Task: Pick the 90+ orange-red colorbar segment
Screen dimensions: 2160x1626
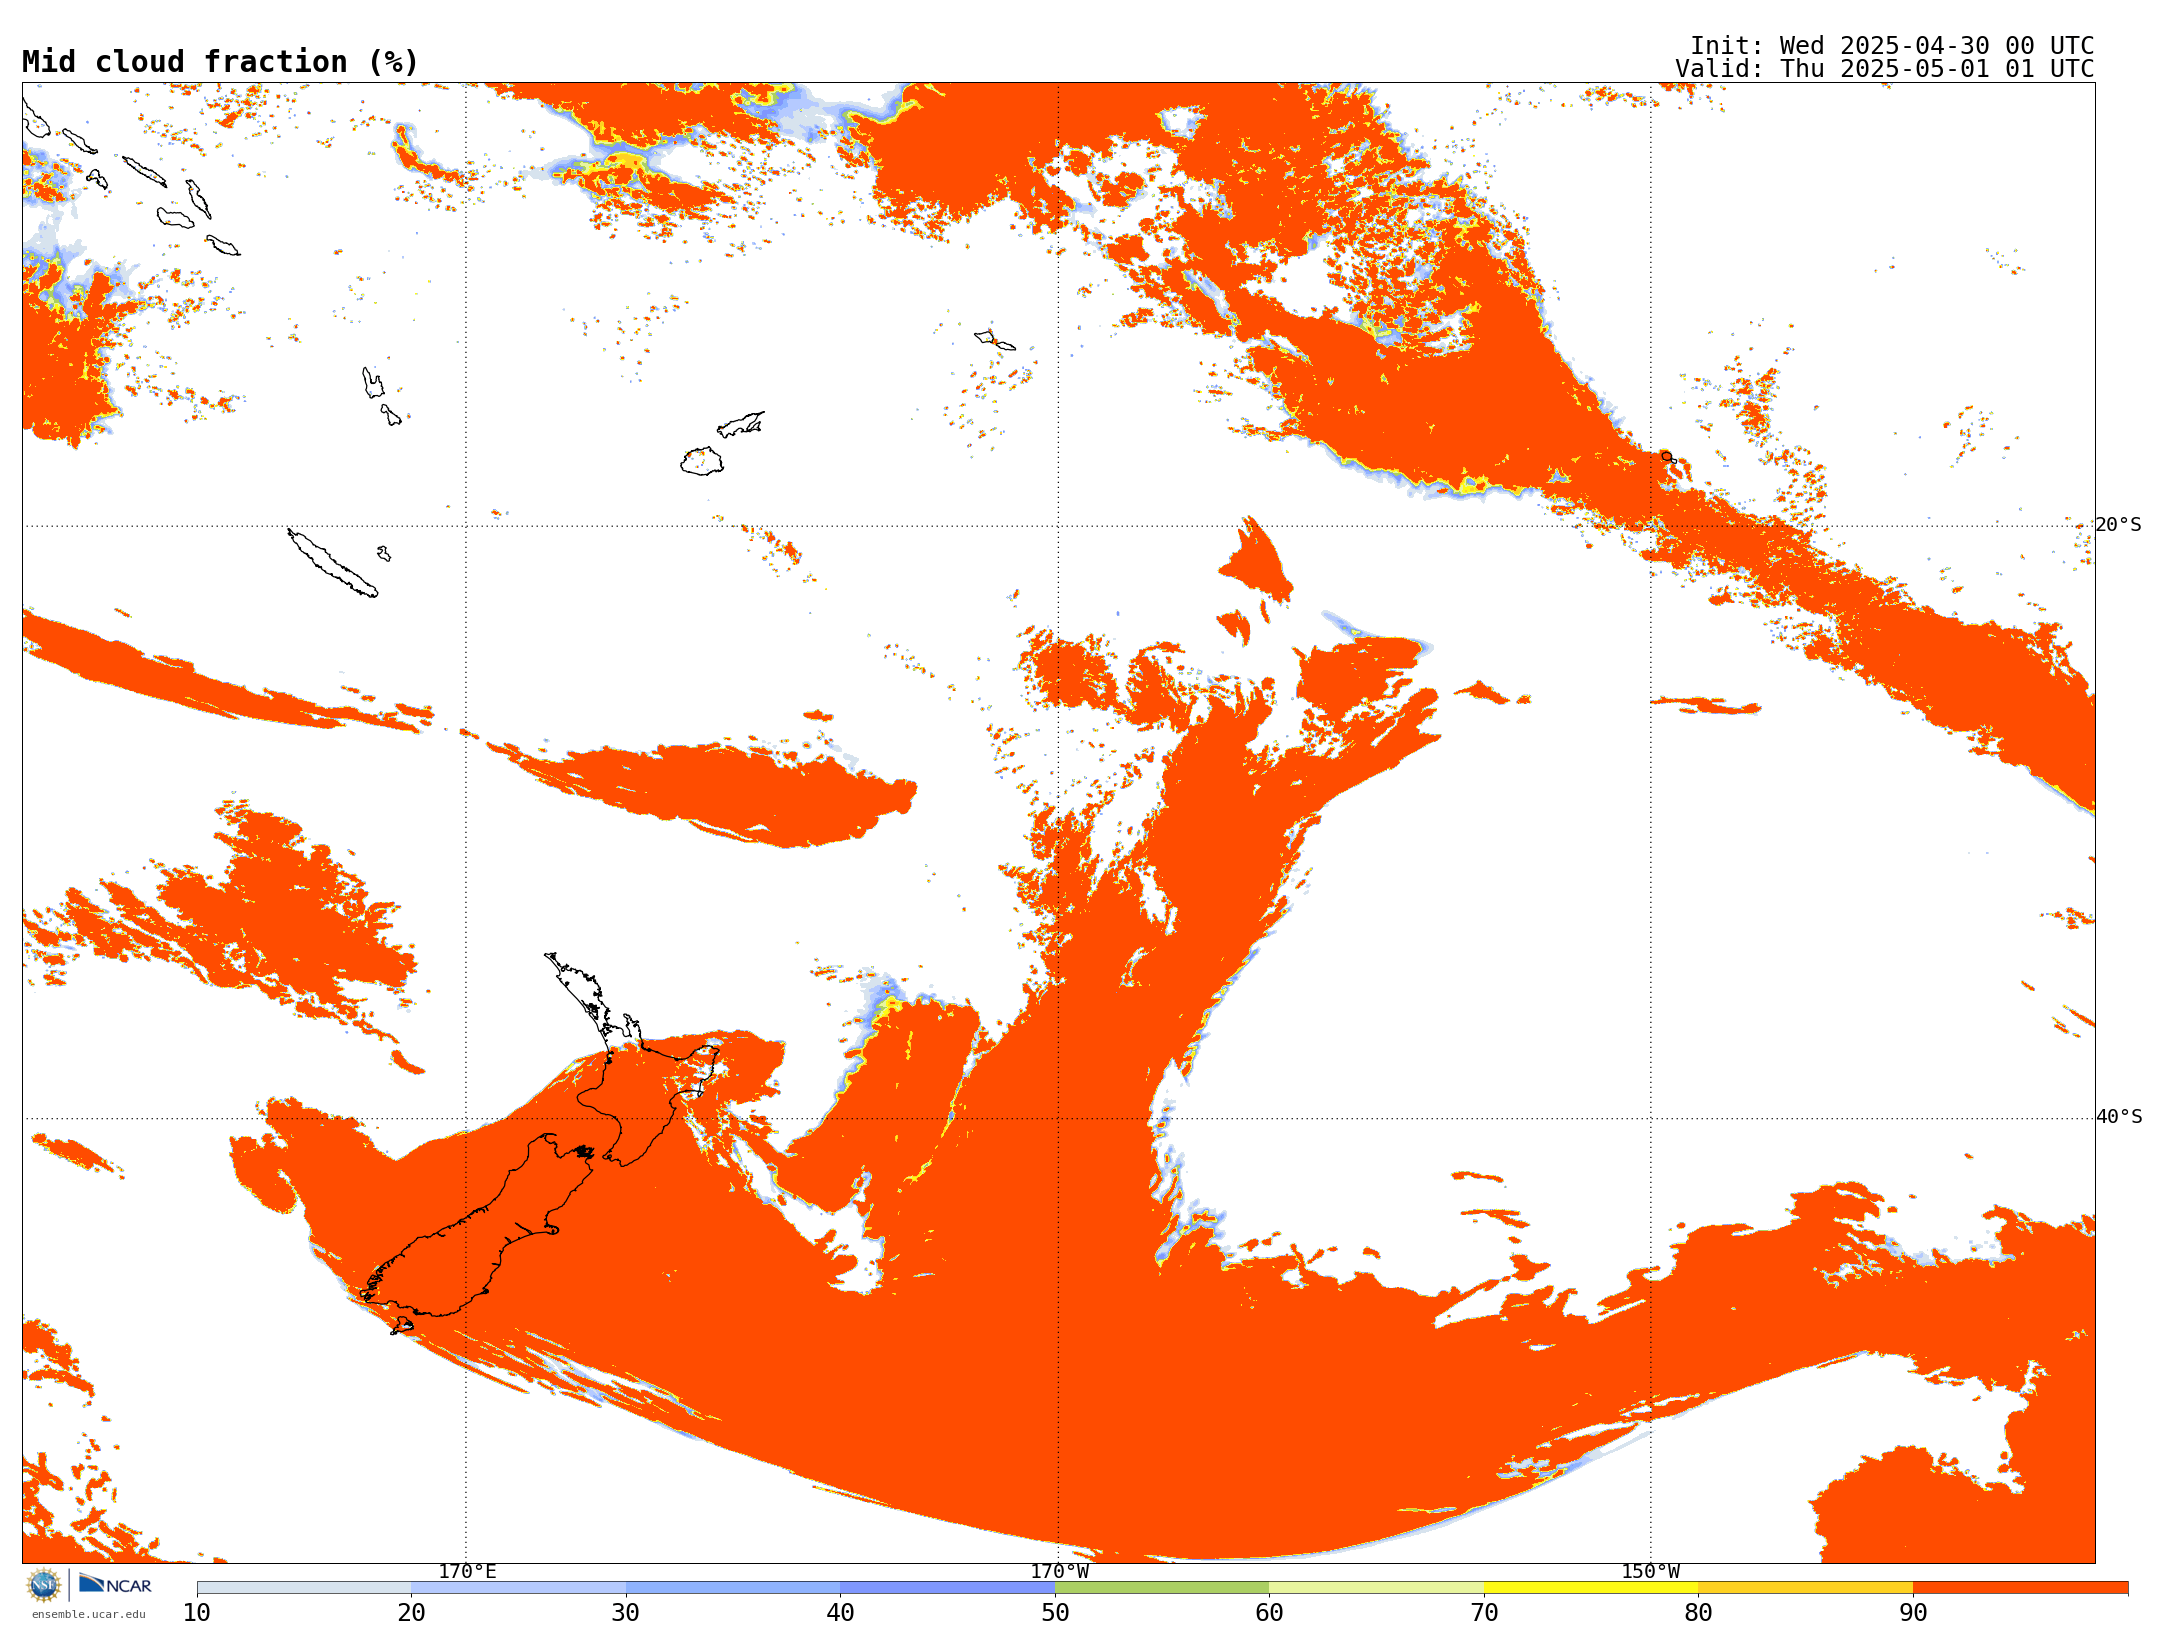Action: coord(2020,1588)
